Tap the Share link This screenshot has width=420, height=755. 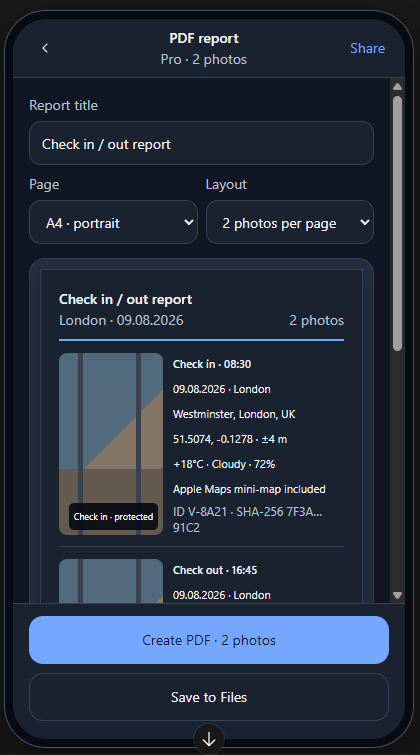tap(367, 48)
